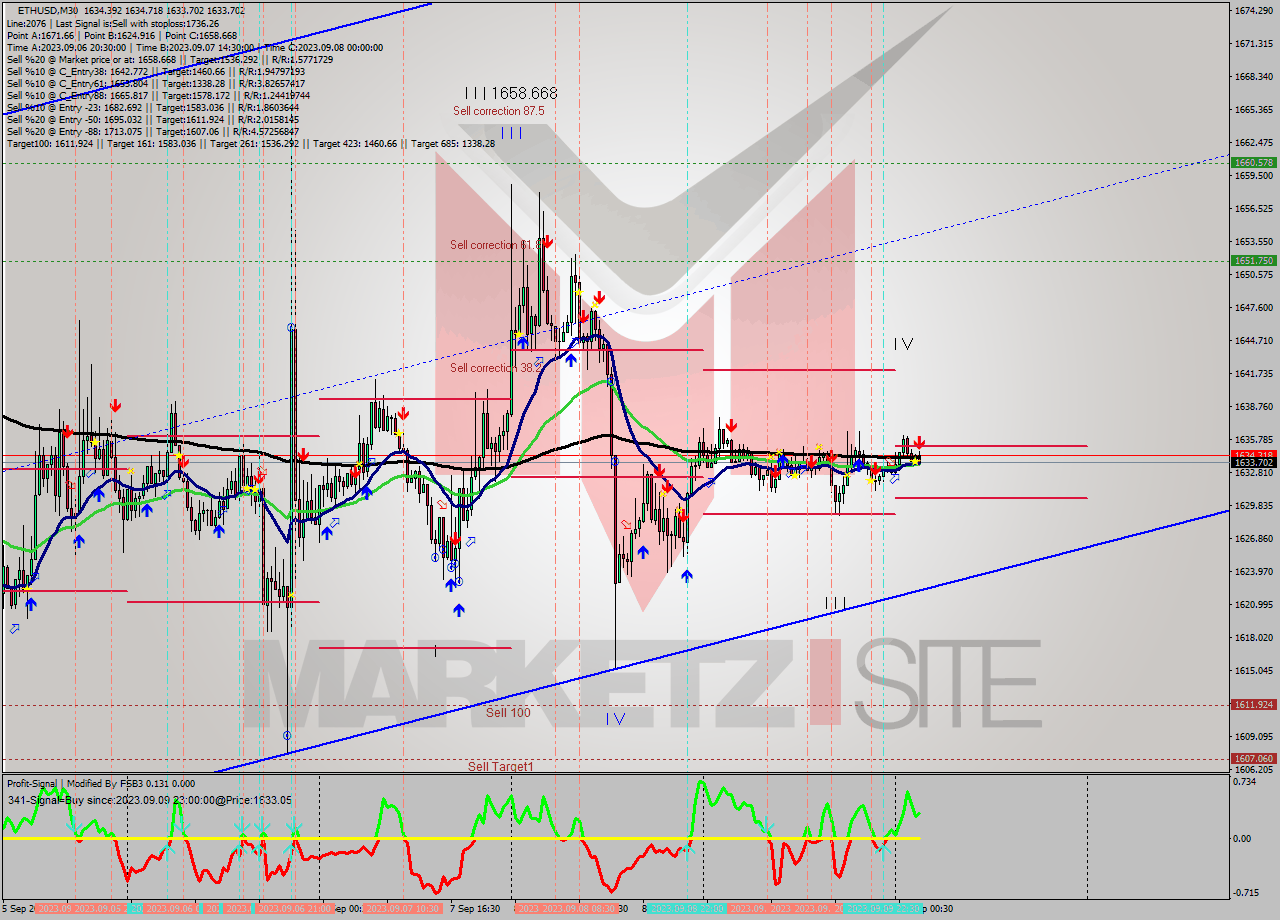Click the -0.715 indicator scale value

tap(1248, 892)
